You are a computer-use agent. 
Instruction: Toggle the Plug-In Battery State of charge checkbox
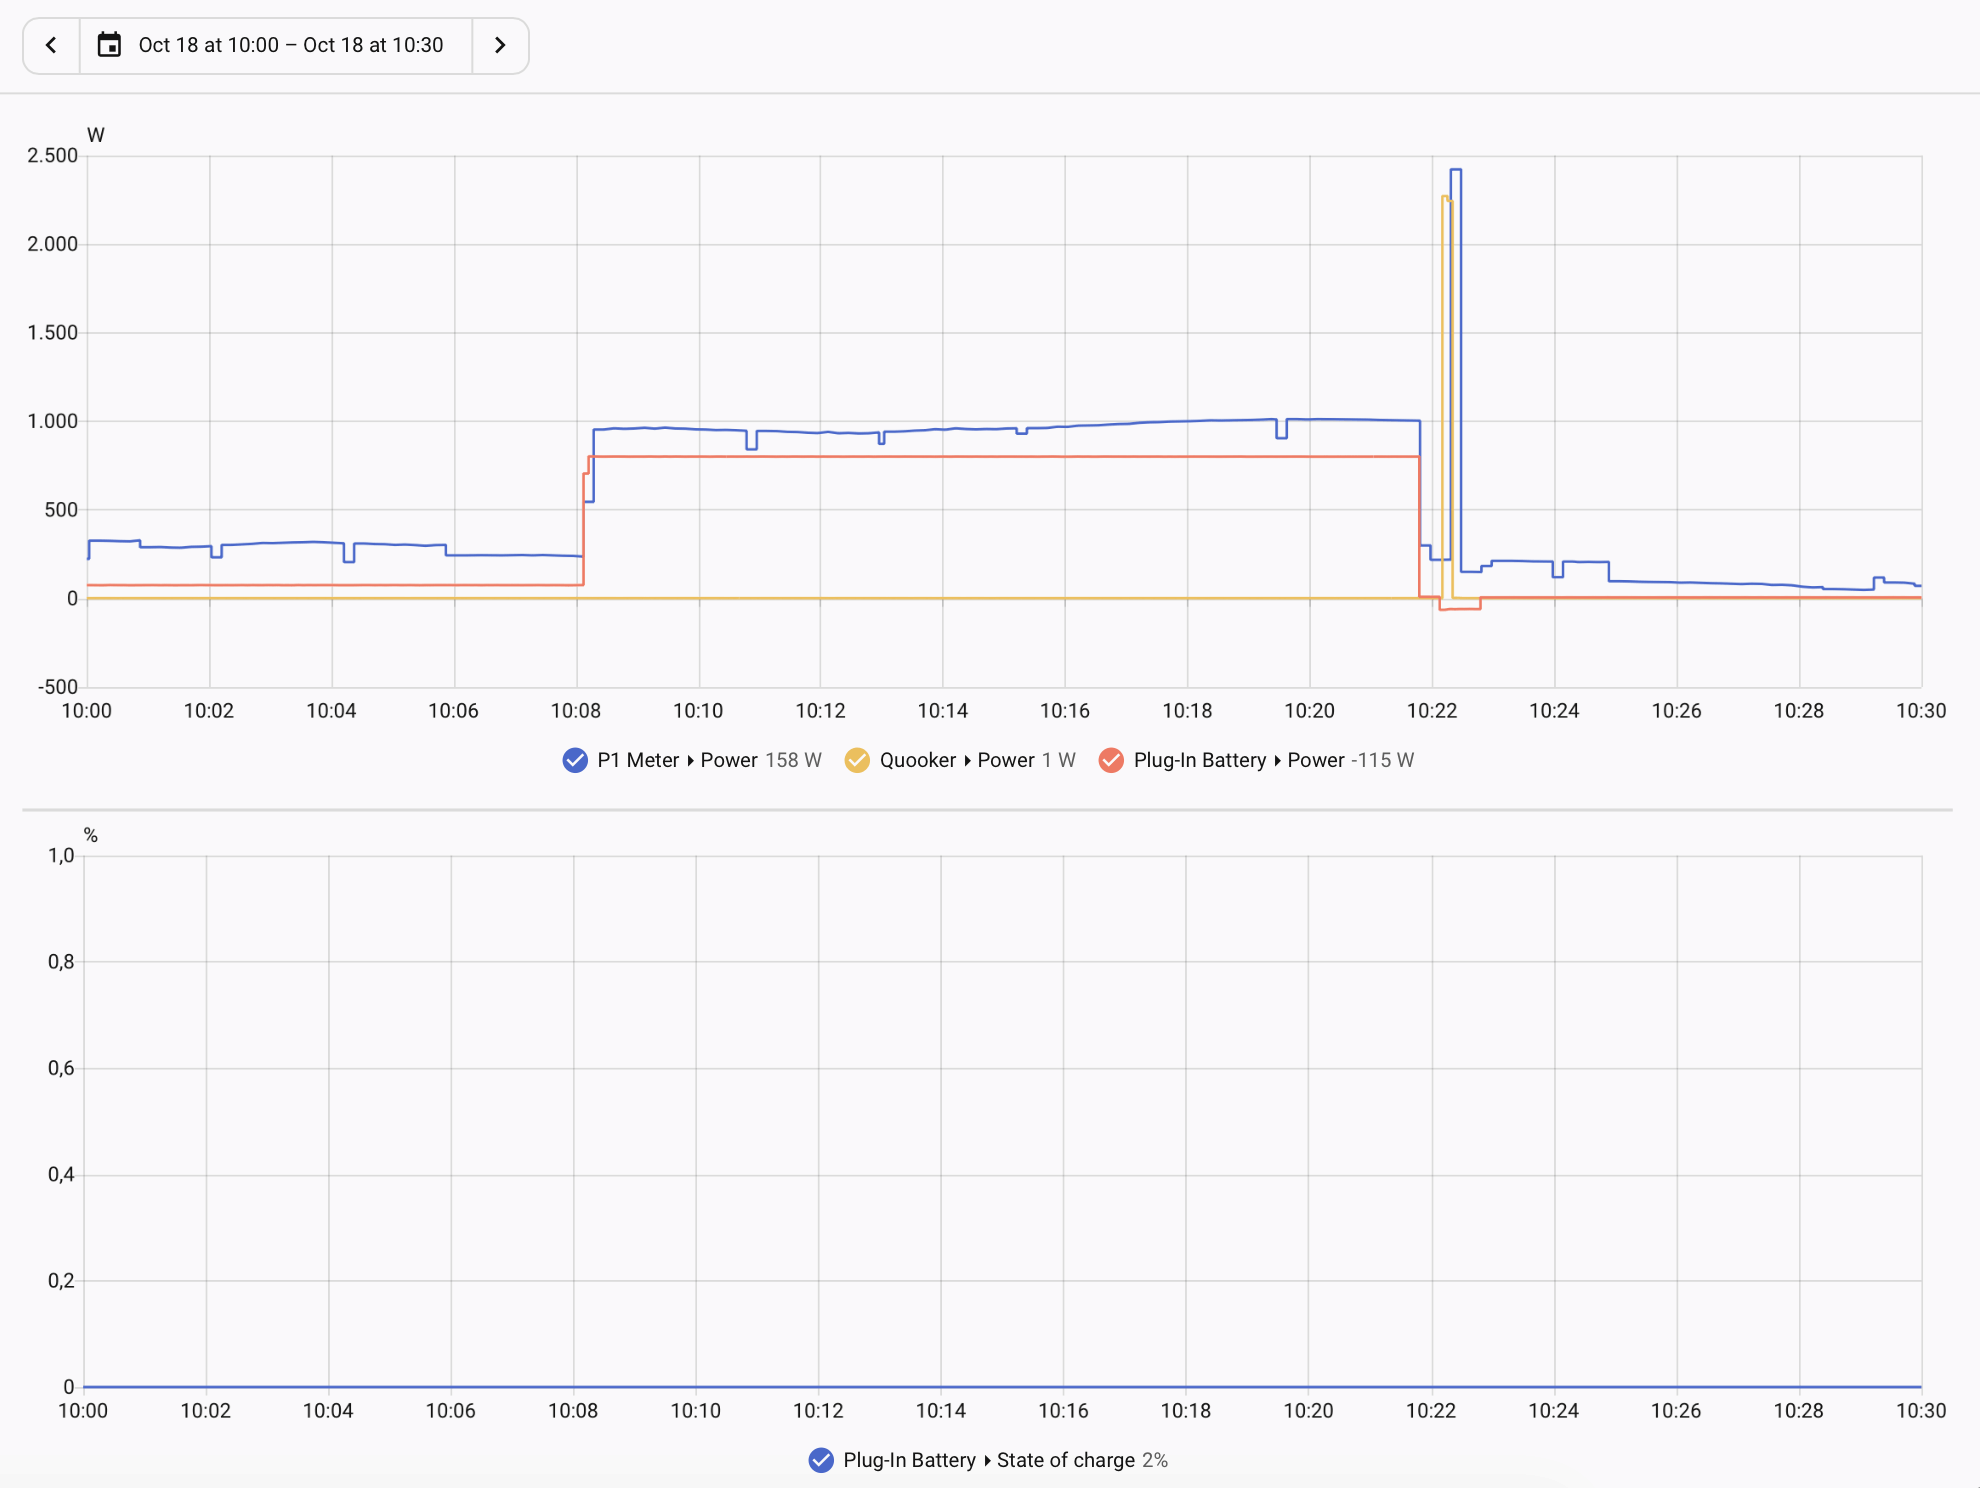(821, 1460)
